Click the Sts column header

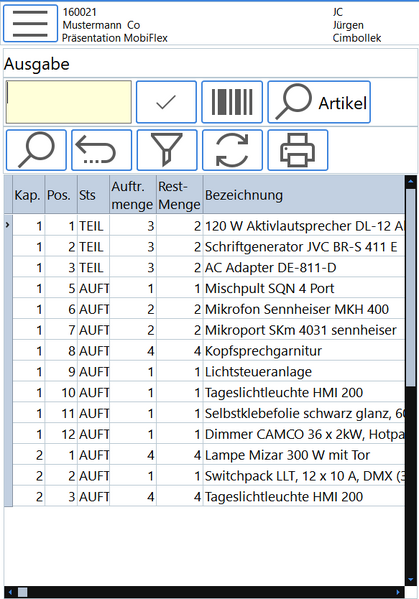tap(94, 195)
